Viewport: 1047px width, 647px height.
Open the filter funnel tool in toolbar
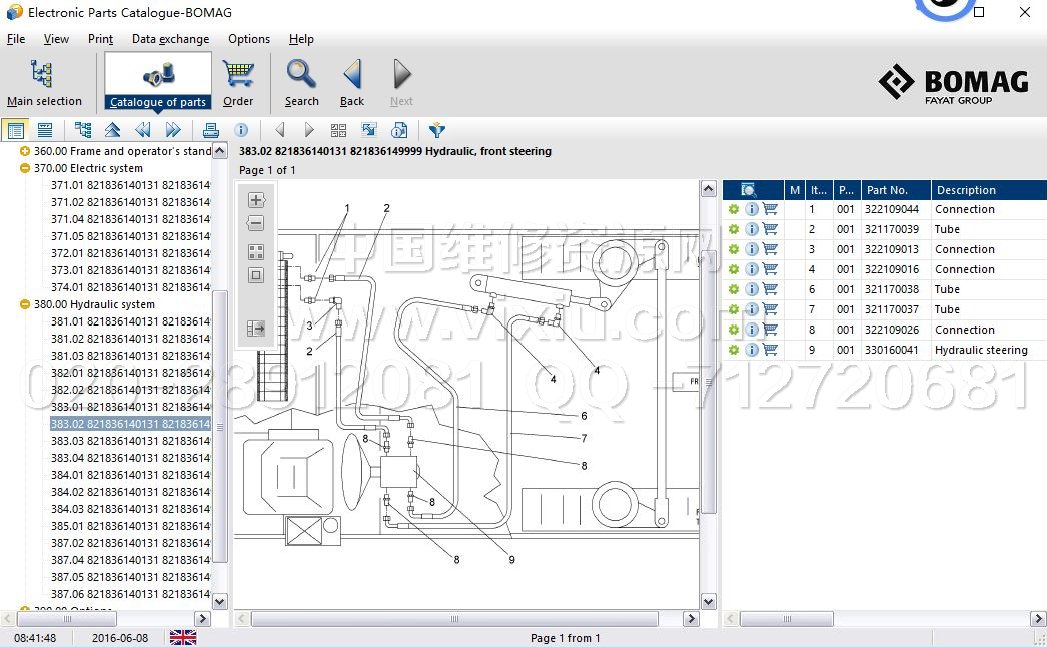point(436,130)
